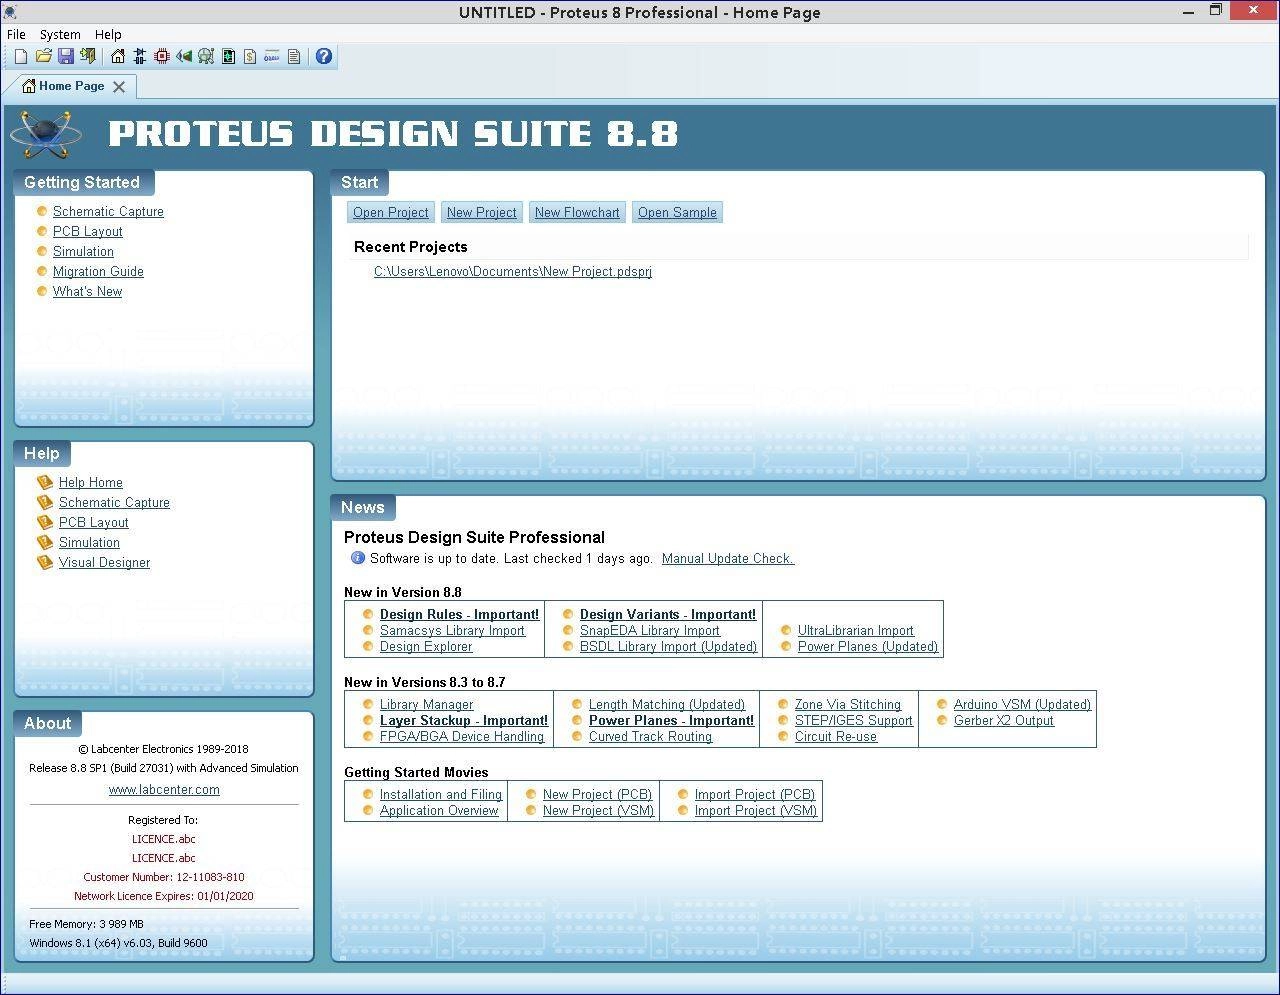Click the Save Project floppy disk icon
This screenshot has height=995, width=1280.
click(x=65, y=56)
